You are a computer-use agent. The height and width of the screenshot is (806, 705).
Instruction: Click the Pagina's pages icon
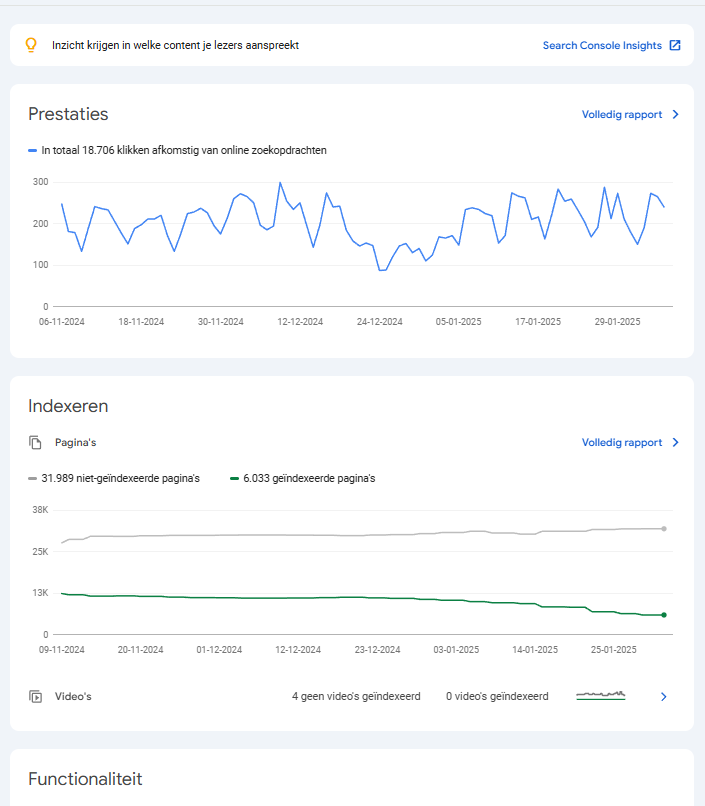pyautogui.click(x=35, y=442)
